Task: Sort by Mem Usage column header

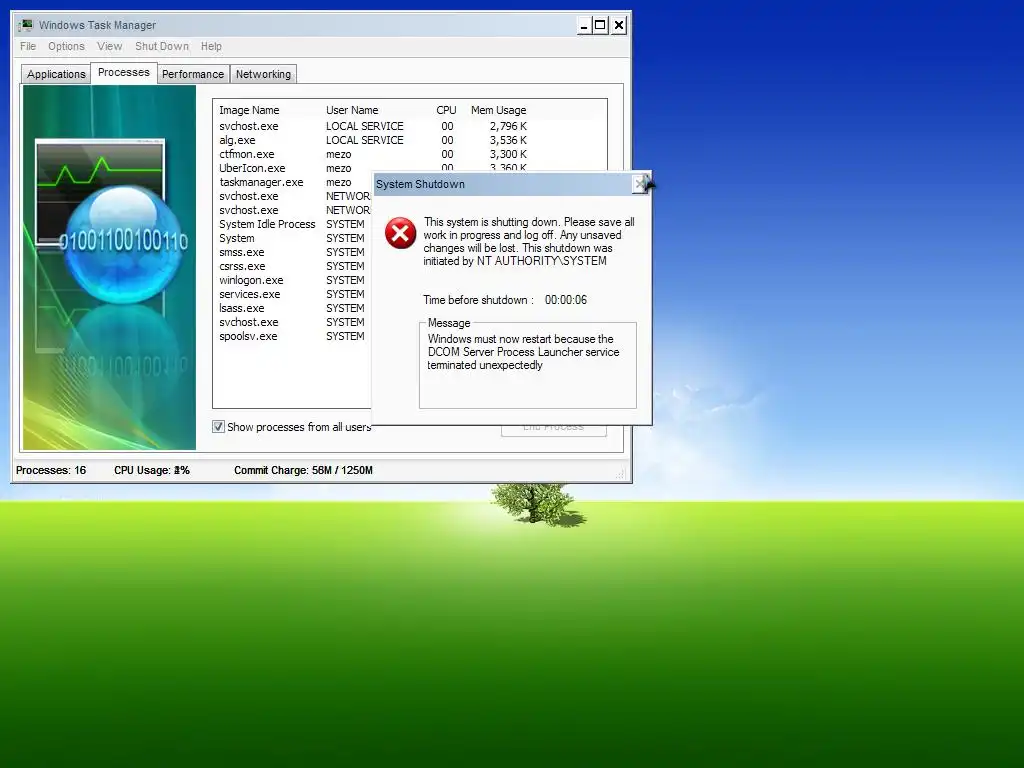Action: (498, 110)
